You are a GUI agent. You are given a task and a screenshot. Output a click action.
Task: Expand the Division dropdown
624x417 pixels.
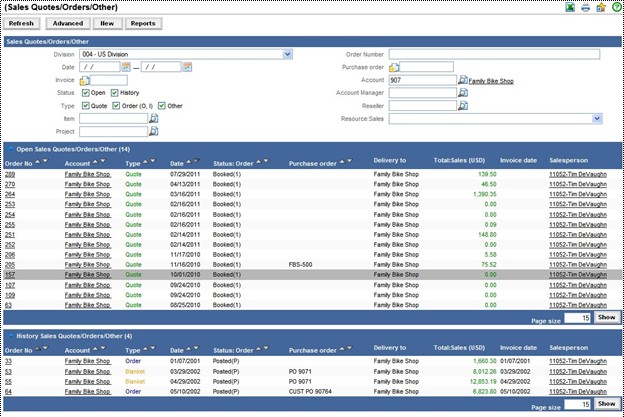point(287,54)
